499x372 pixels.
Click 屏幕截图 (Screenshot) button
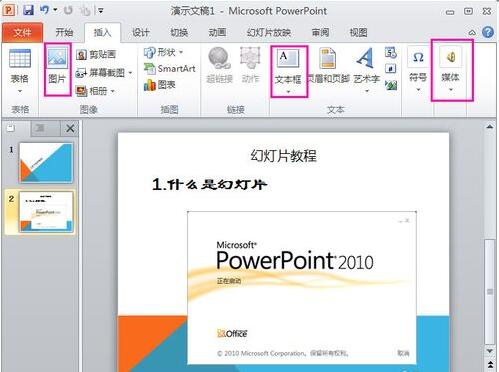100,73
